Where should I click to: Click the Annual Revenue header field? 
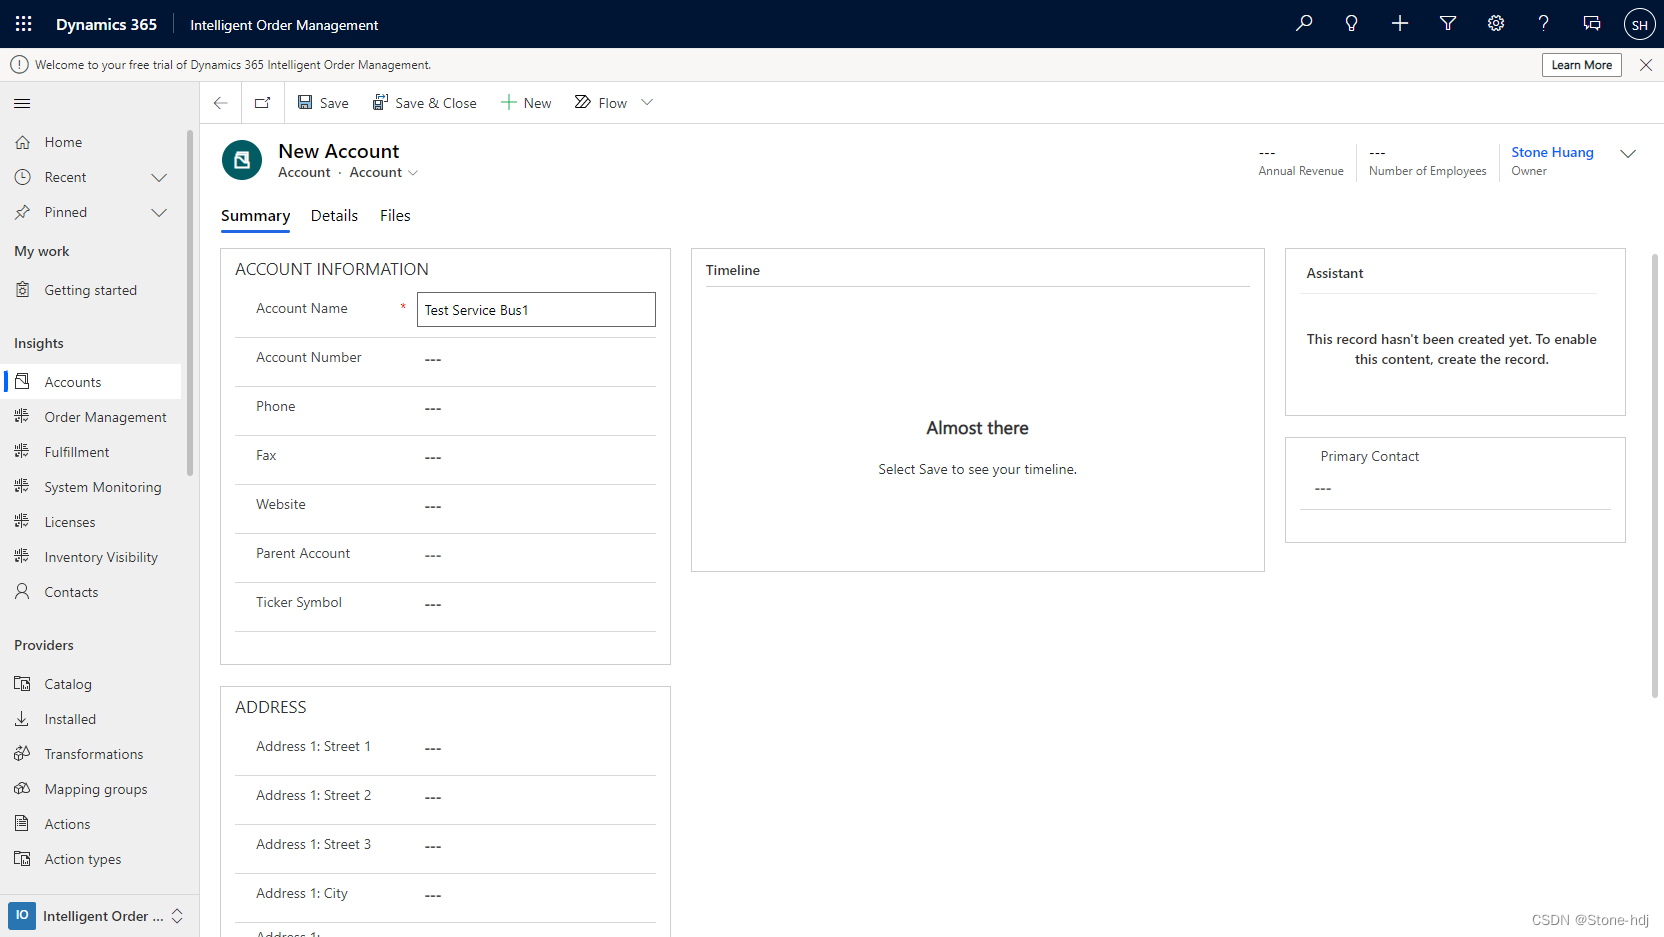[x=1300, y=162]
